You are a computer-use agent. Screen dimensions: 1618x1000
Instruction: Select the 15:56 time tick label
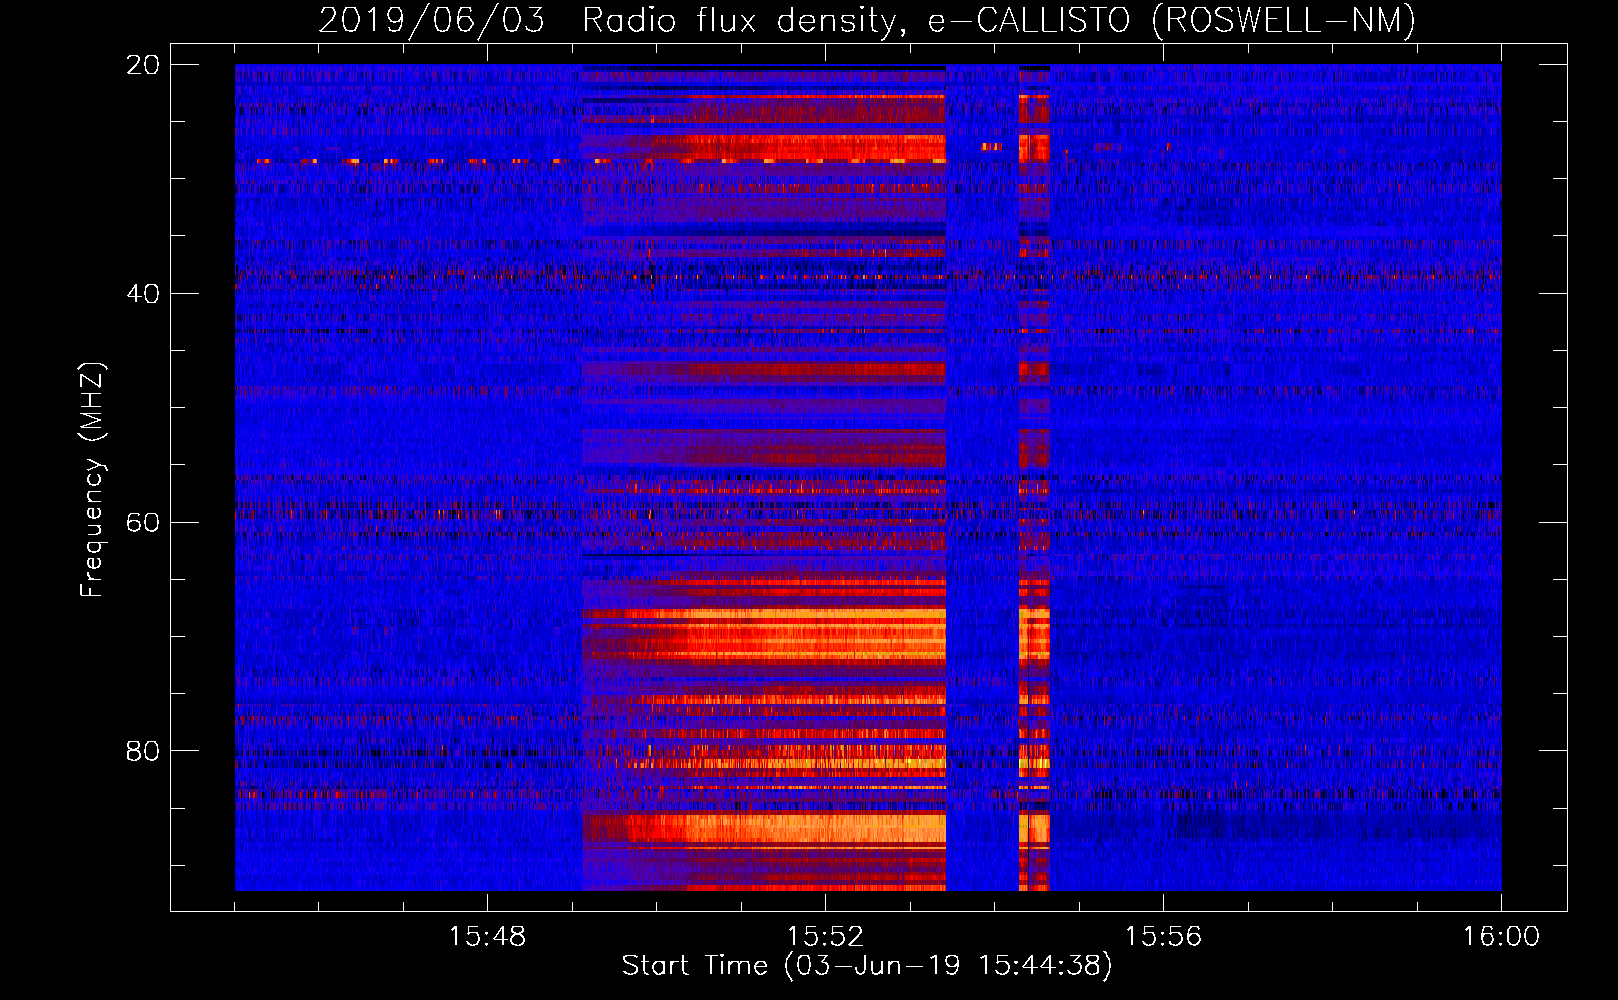(x=1163, y=937)
